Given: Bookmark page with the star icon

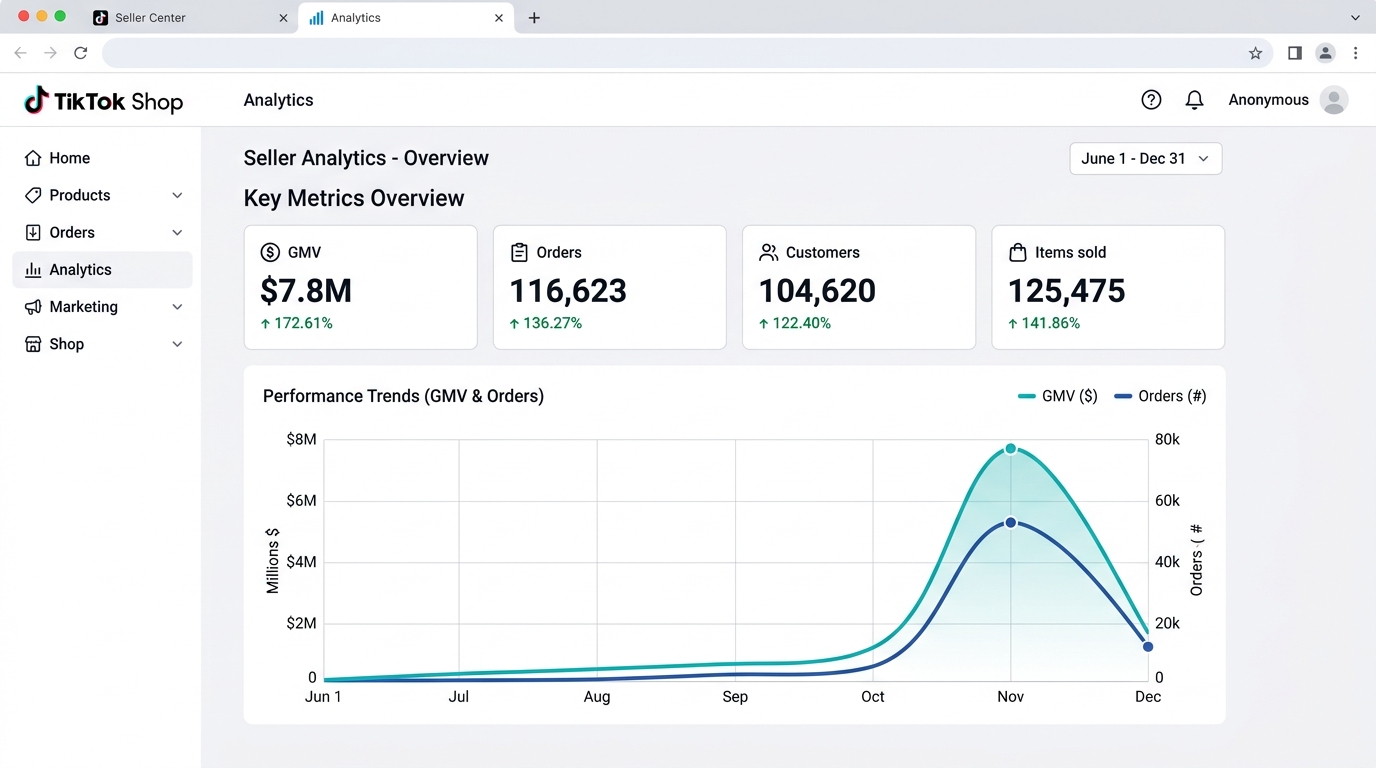Looking at the screenshot, I should coord(1255,53).
